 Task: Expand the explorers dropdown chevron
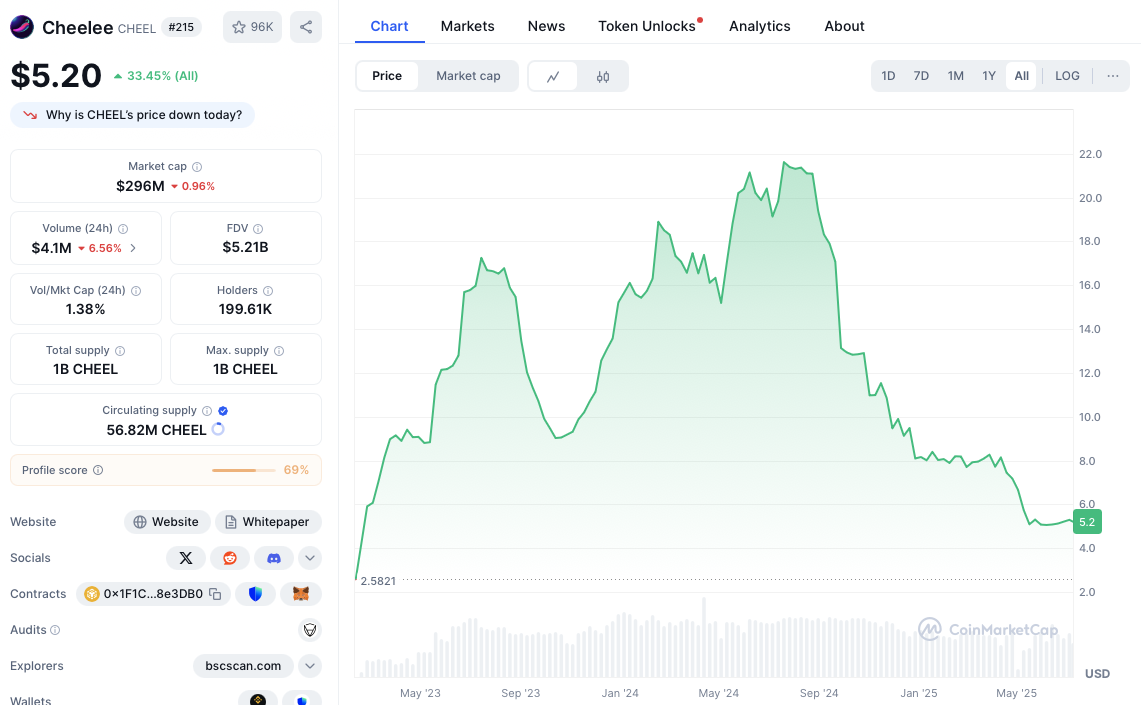(310, 666)
